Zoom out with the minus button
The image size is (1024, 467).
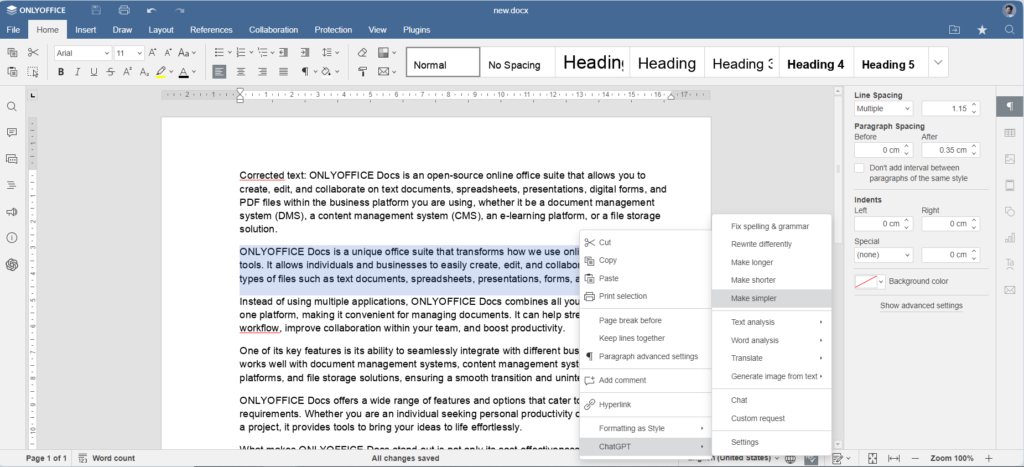pyautogui.click(x=916, y=459)
